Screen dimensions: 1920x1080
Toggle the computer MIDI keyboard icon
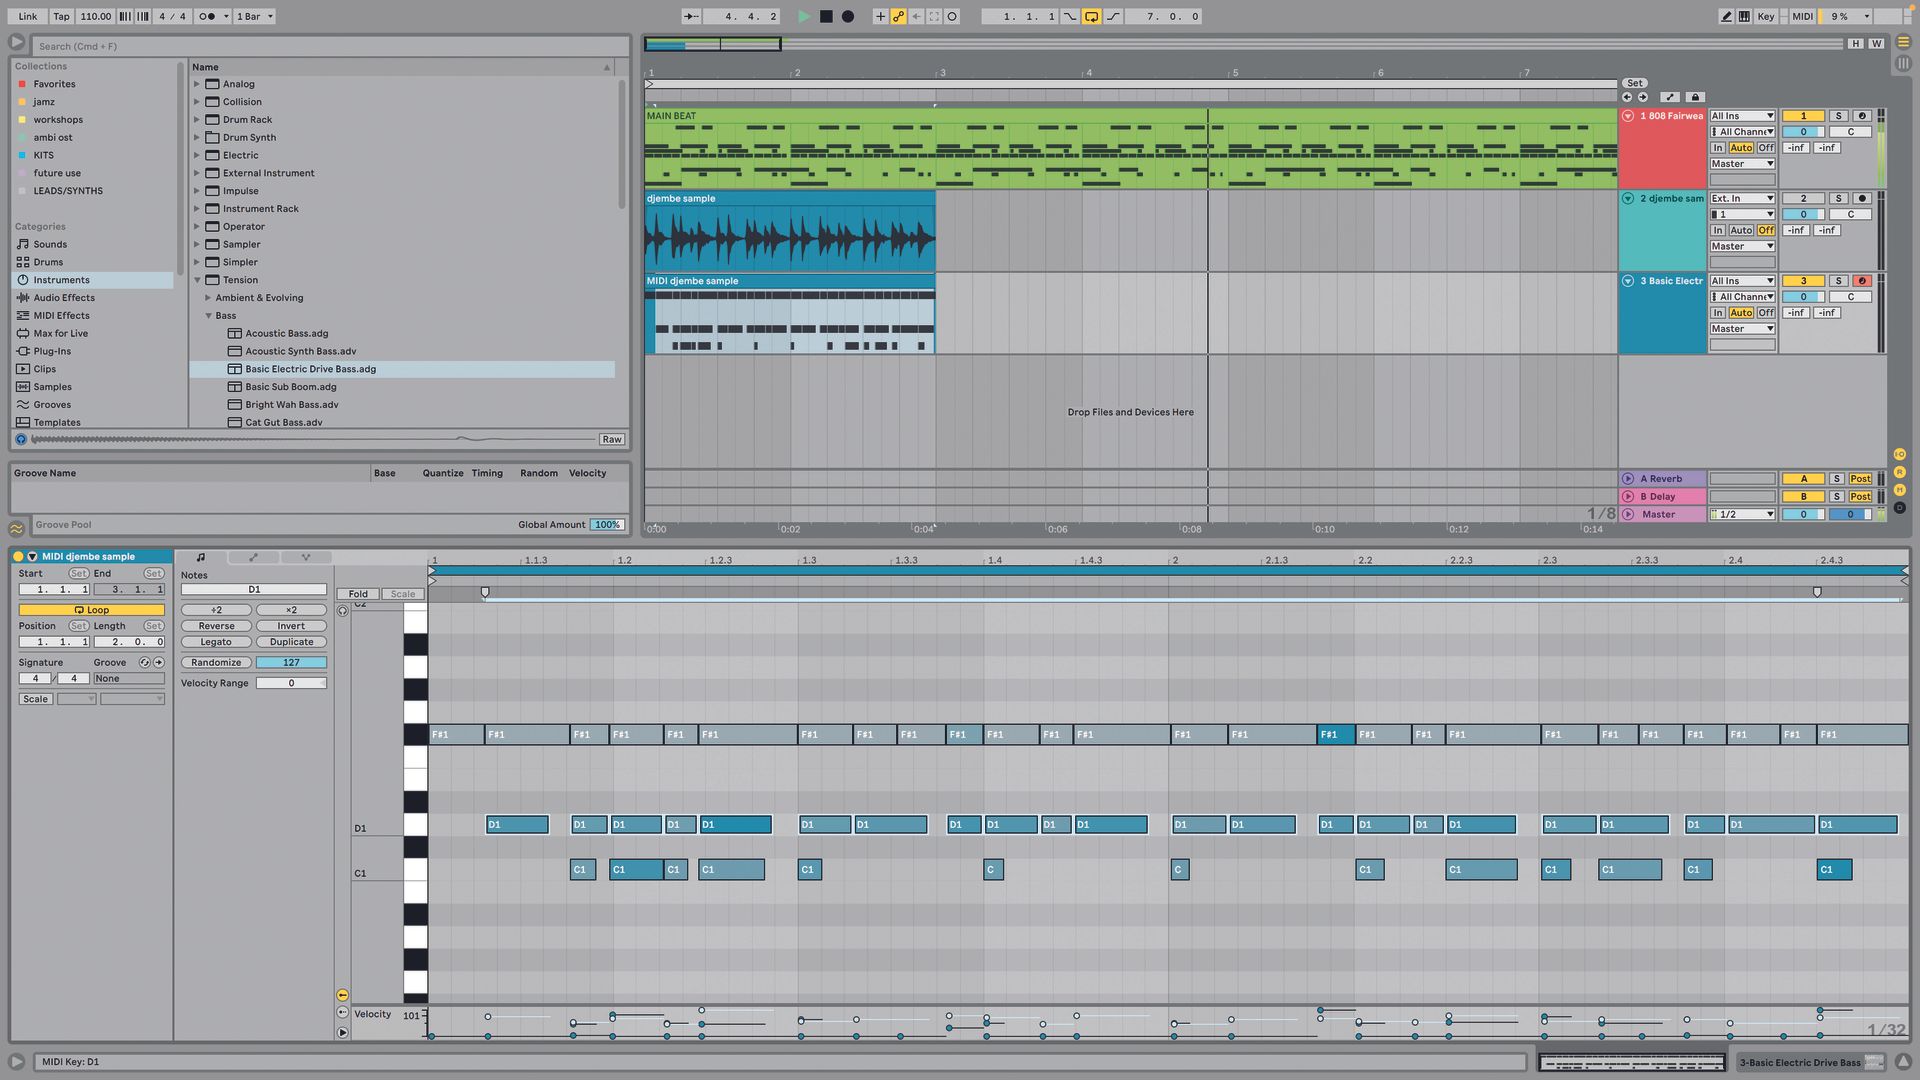(x=1744, y=16)
